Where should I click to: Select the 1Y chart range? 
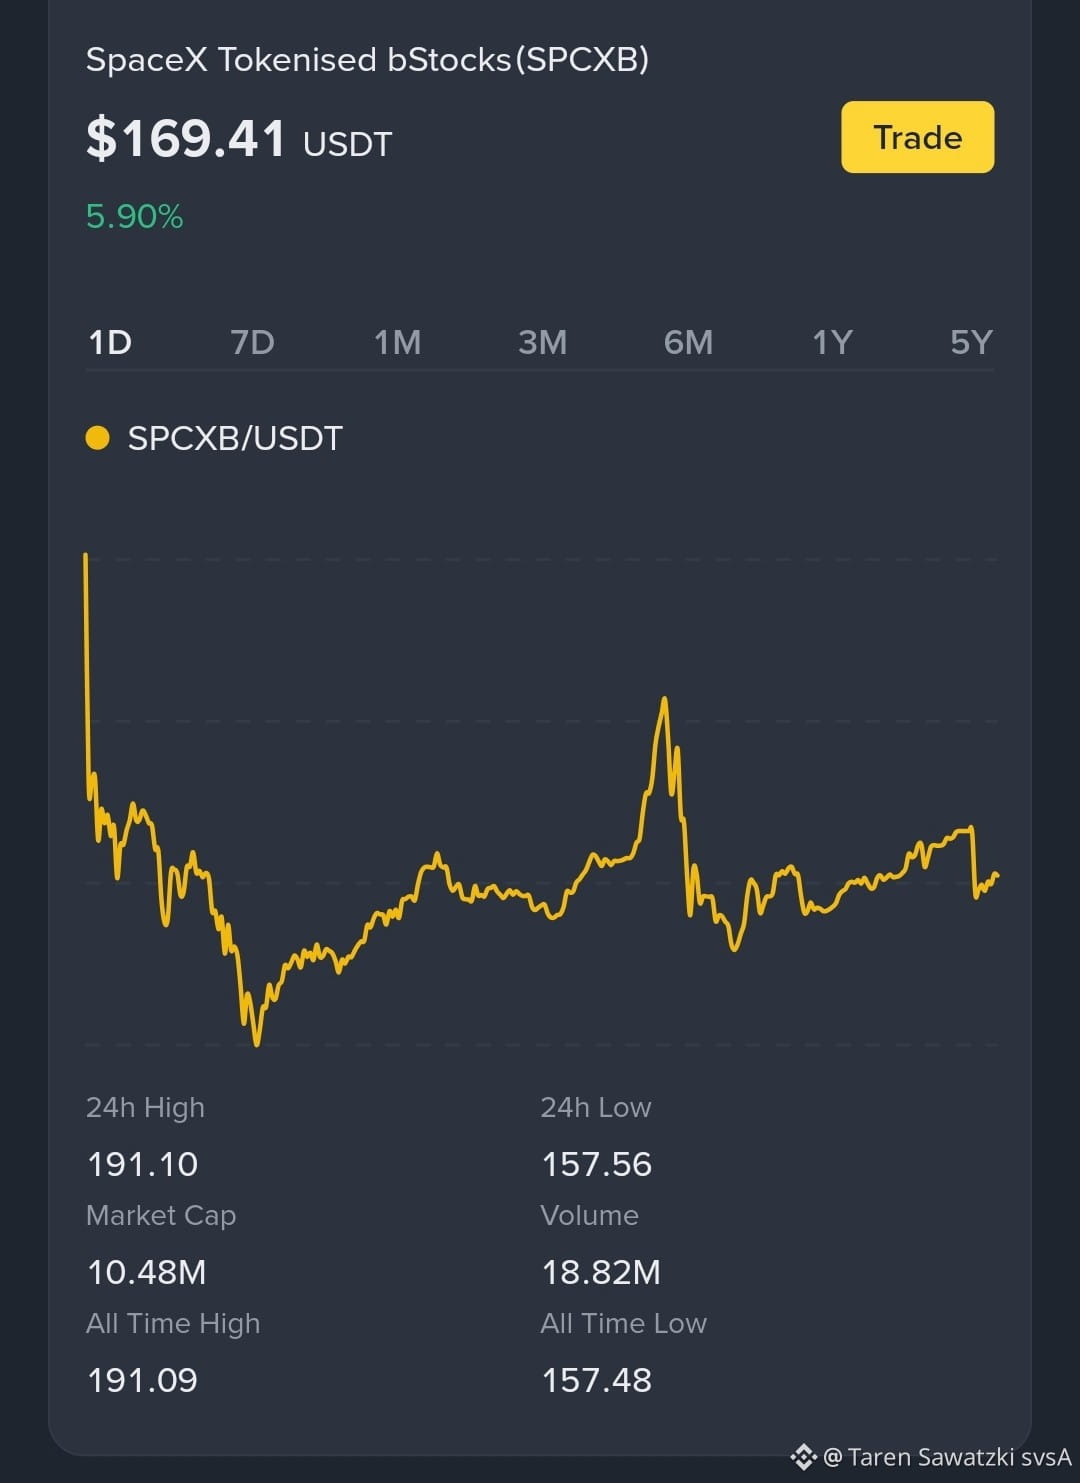click(x=831, y=343)
